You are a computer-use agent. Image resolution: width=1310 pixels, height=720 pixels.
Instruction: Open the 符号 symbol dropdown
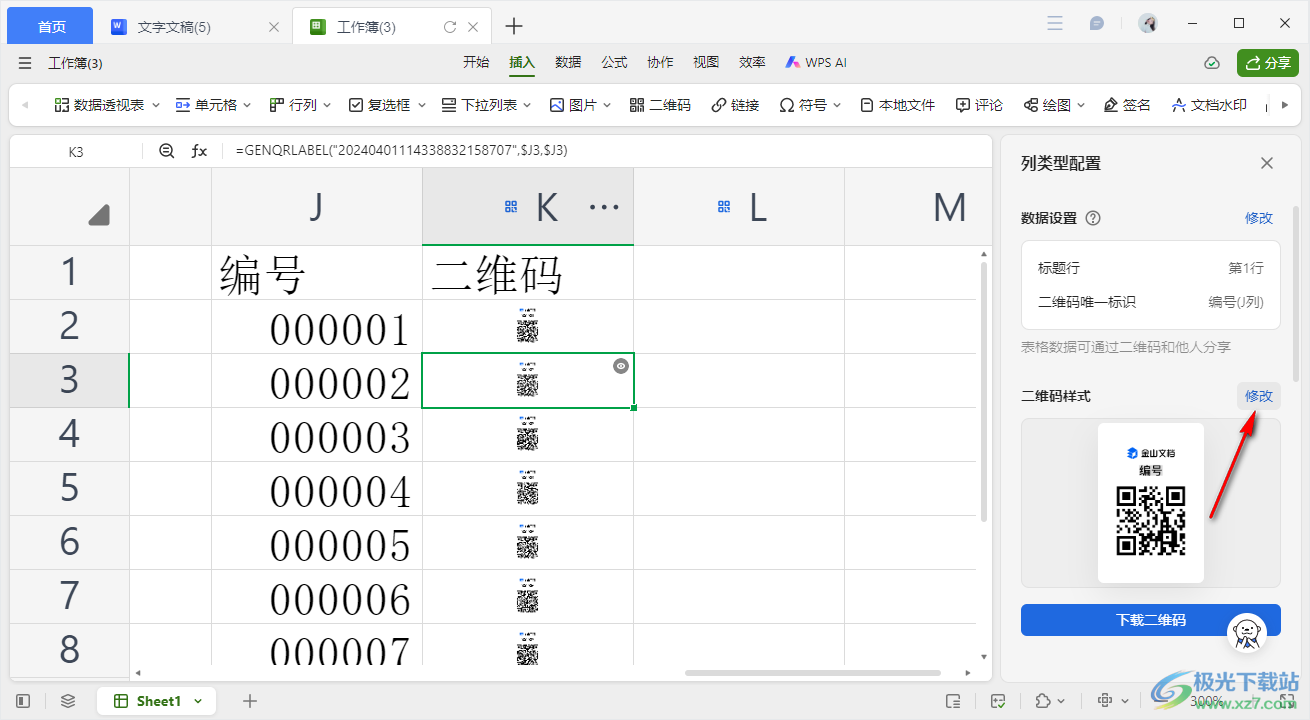810,105
